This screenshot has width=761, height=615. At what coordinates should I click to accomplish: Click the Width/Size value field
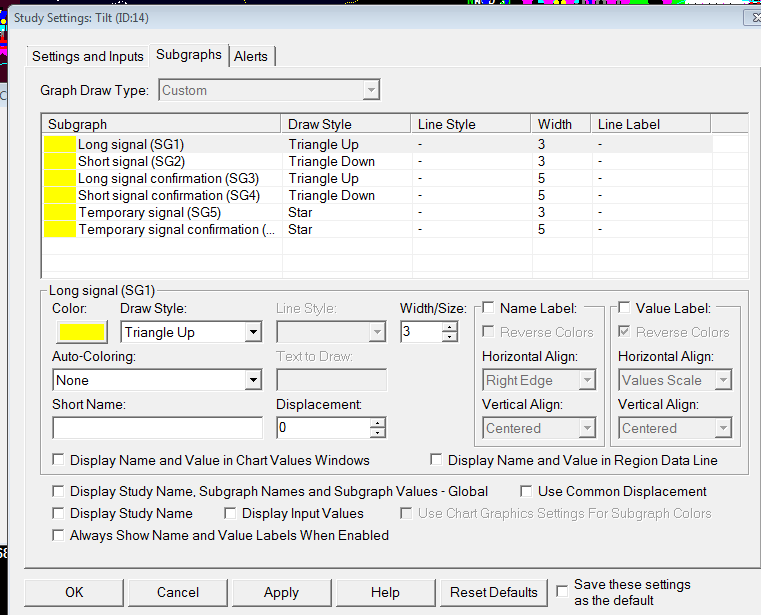pos(421,332)
